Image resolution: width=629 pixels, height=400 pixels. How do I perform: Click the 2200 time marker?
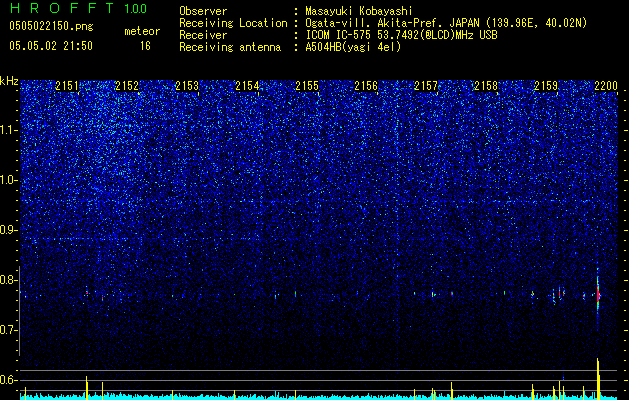[606, 86]
